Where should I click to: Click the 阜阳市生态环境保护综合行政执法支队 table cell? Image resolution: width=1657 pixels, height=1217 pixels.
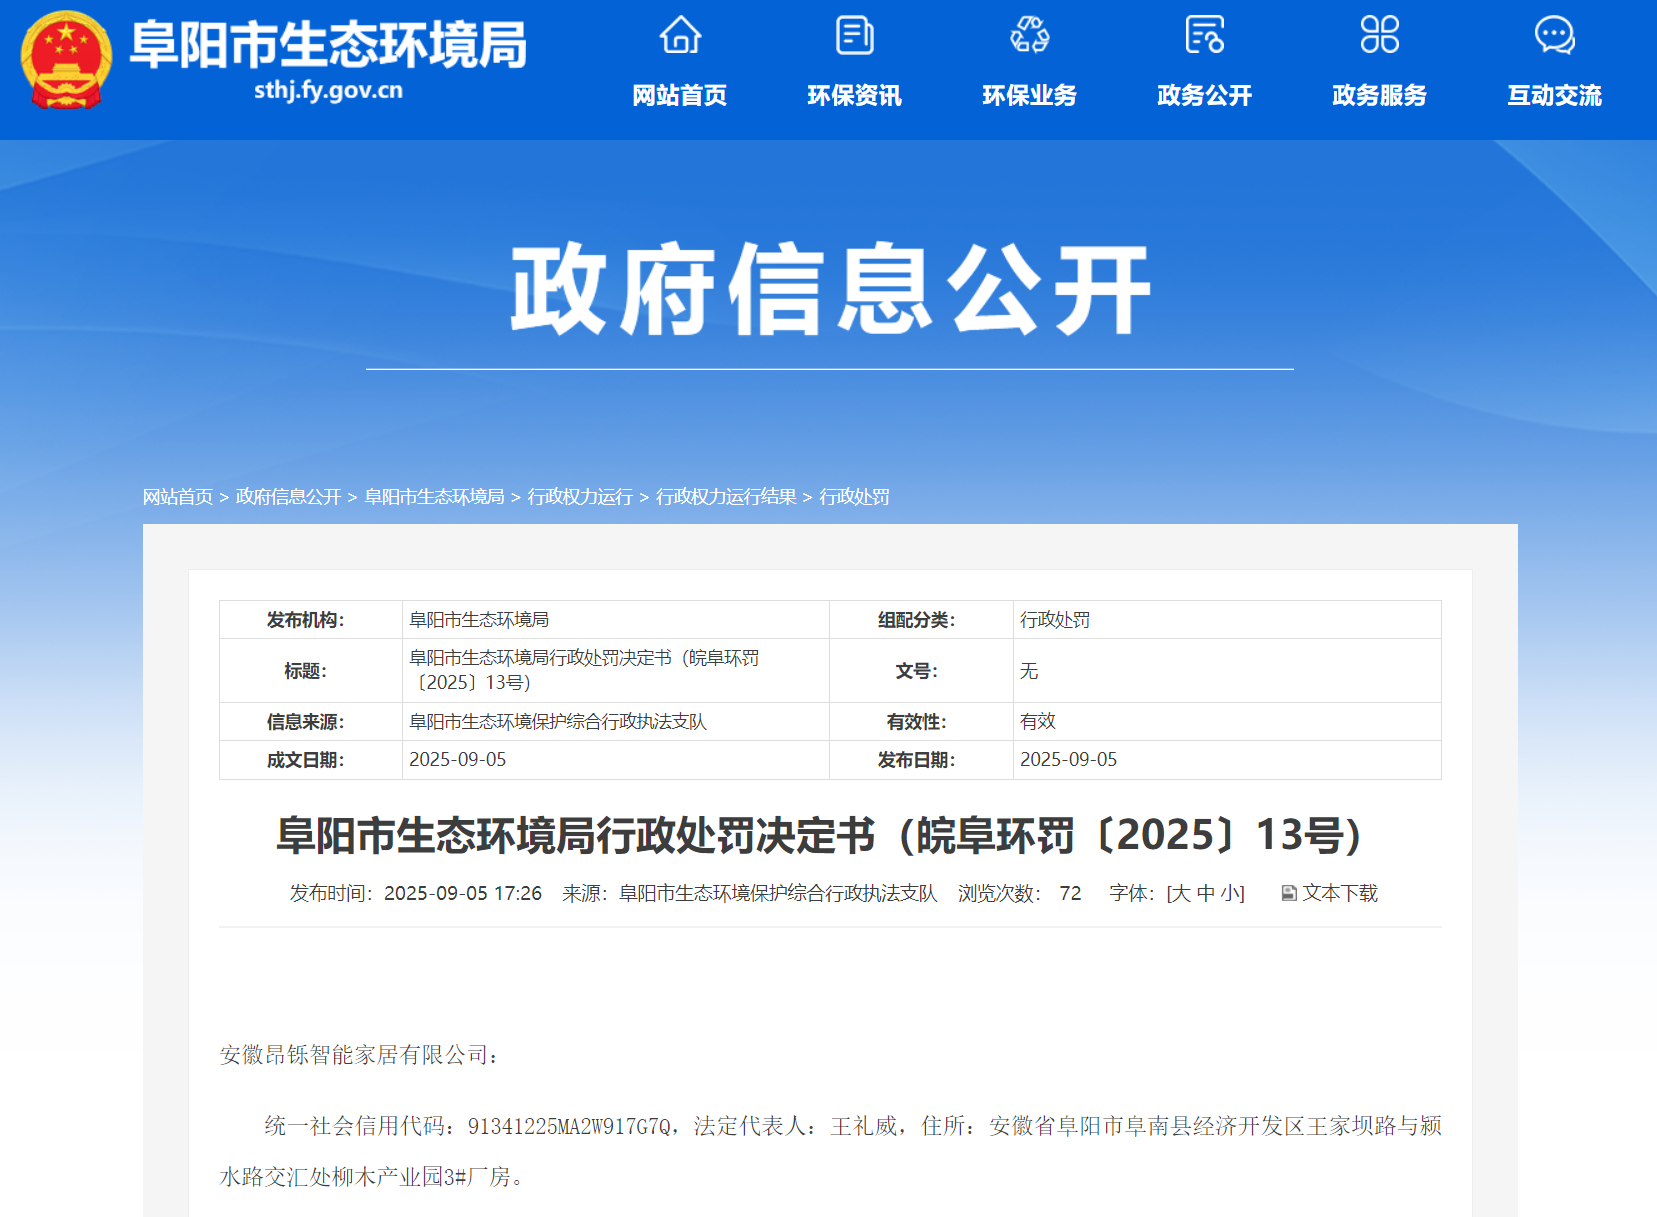point(558,722)
